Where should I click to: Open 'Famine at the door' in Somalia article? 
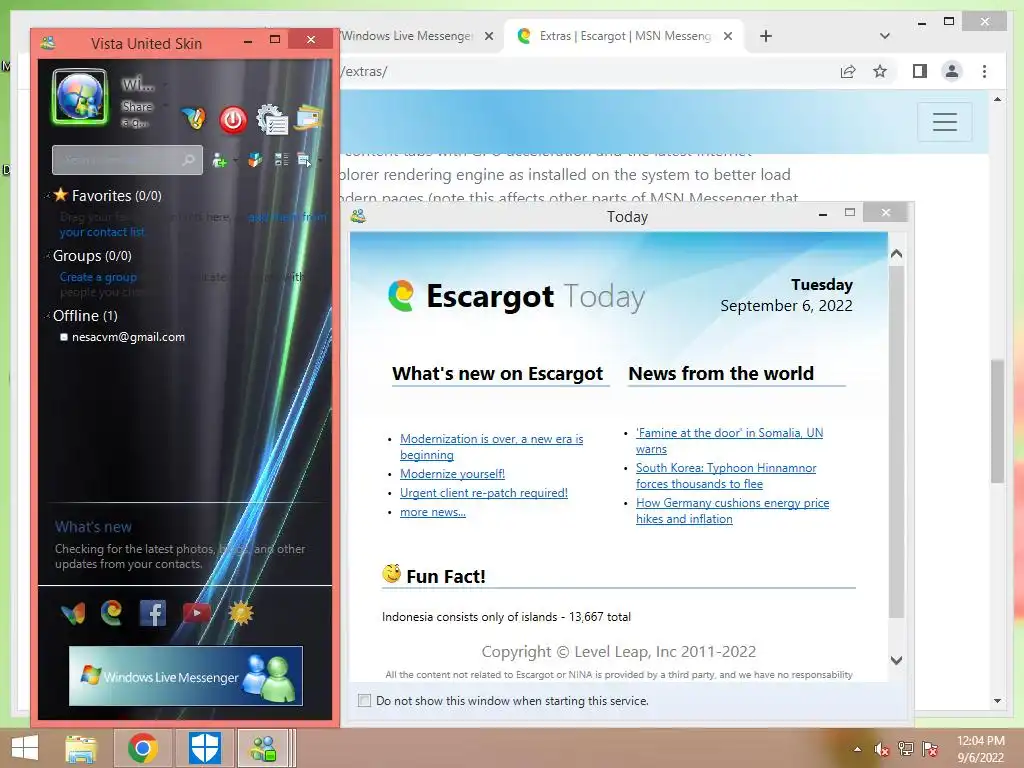coord(729,441)
